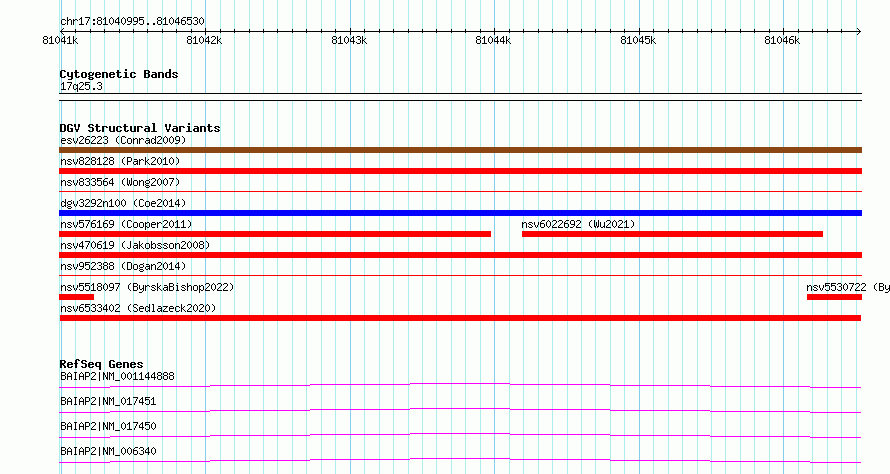890x474 pixels.
Task: Click the red bar under nsv470619
Action: tap(460, 255)
